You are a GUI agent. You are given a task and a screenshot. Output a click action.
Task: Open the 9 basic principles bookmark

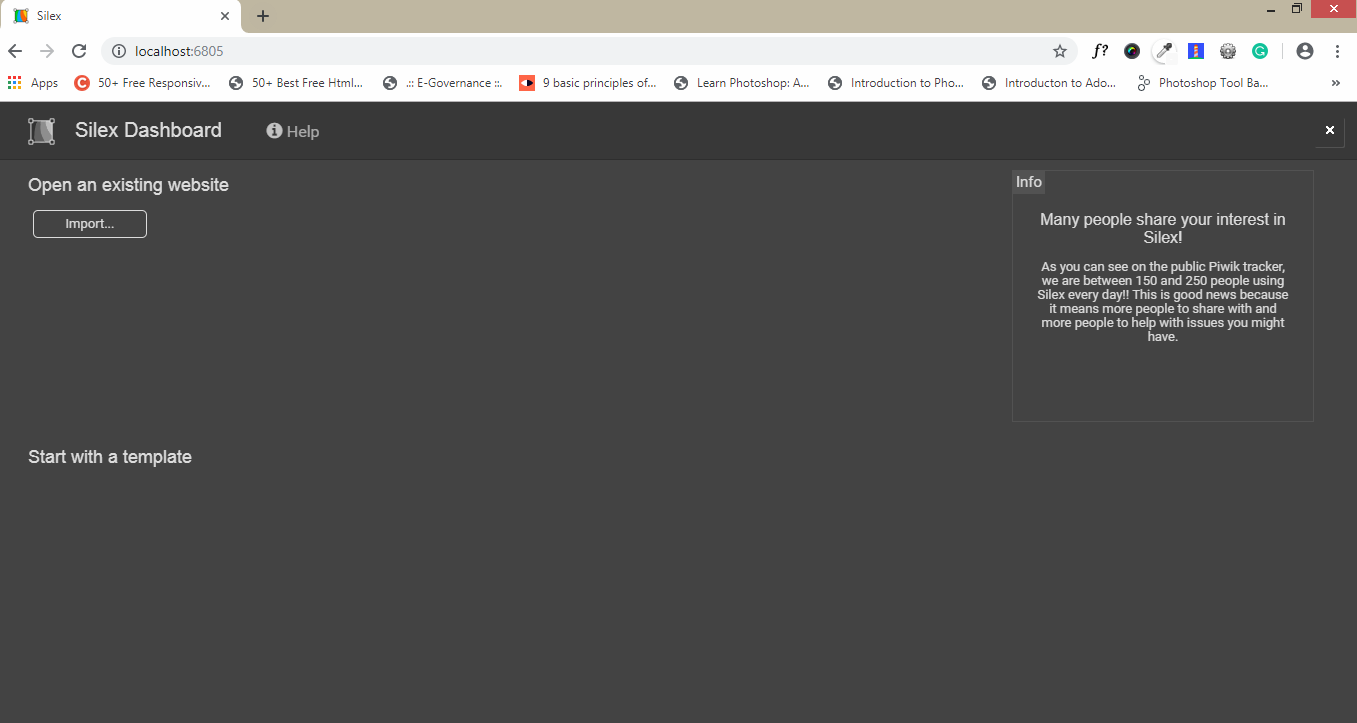pos(588,83)
